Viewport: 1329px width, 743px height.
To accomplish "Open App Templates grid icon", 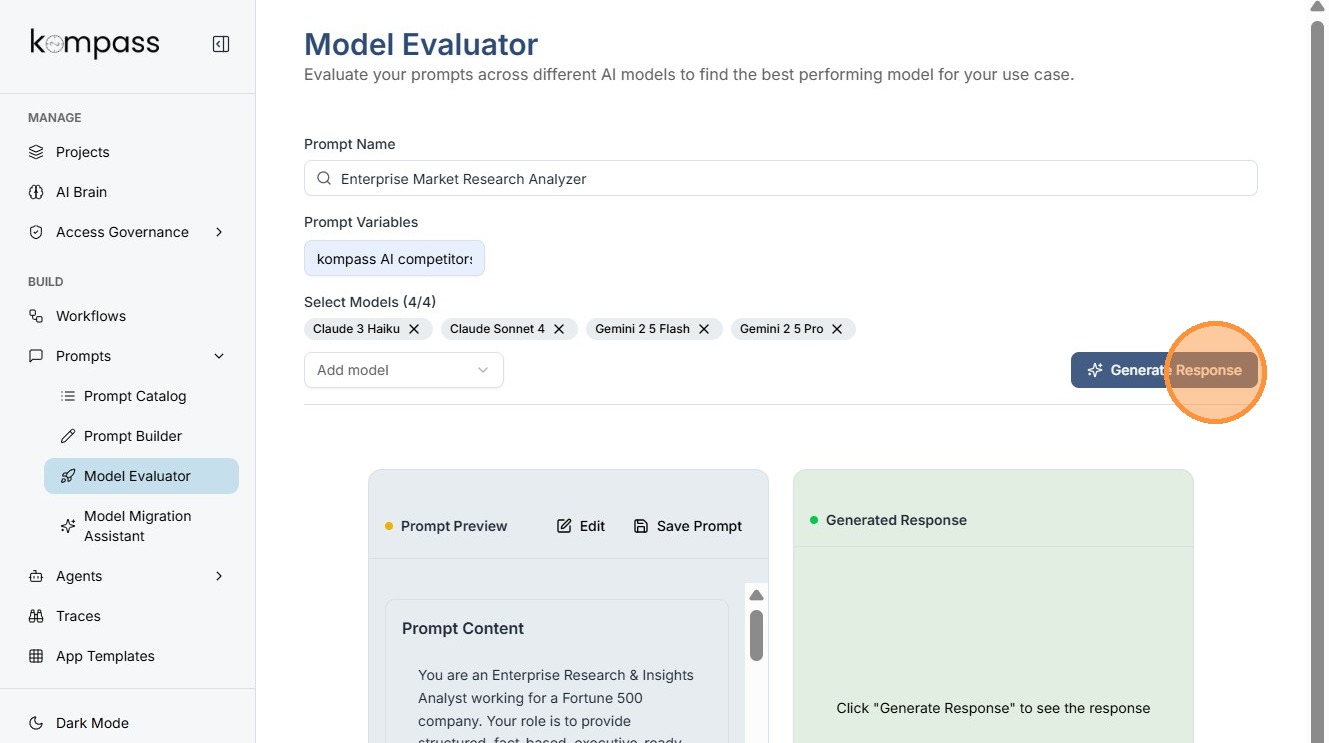I will point(36,656).
